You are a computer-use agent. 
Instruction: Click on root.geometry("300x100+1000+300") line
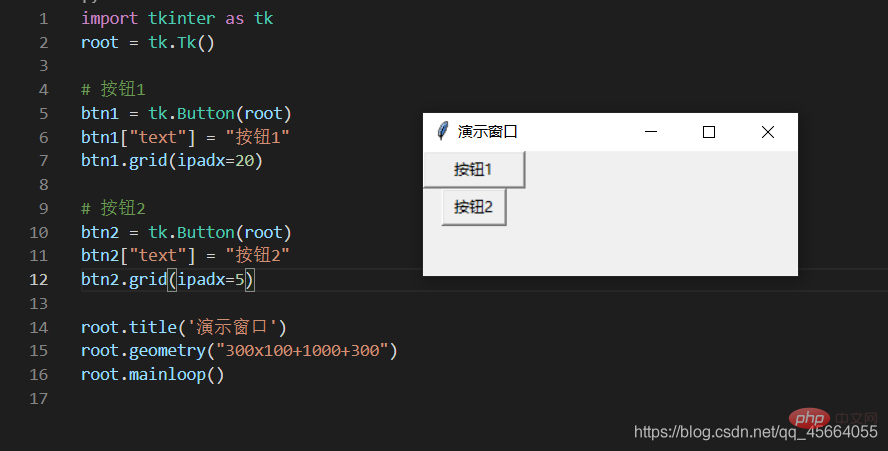(x=240, y=351)
